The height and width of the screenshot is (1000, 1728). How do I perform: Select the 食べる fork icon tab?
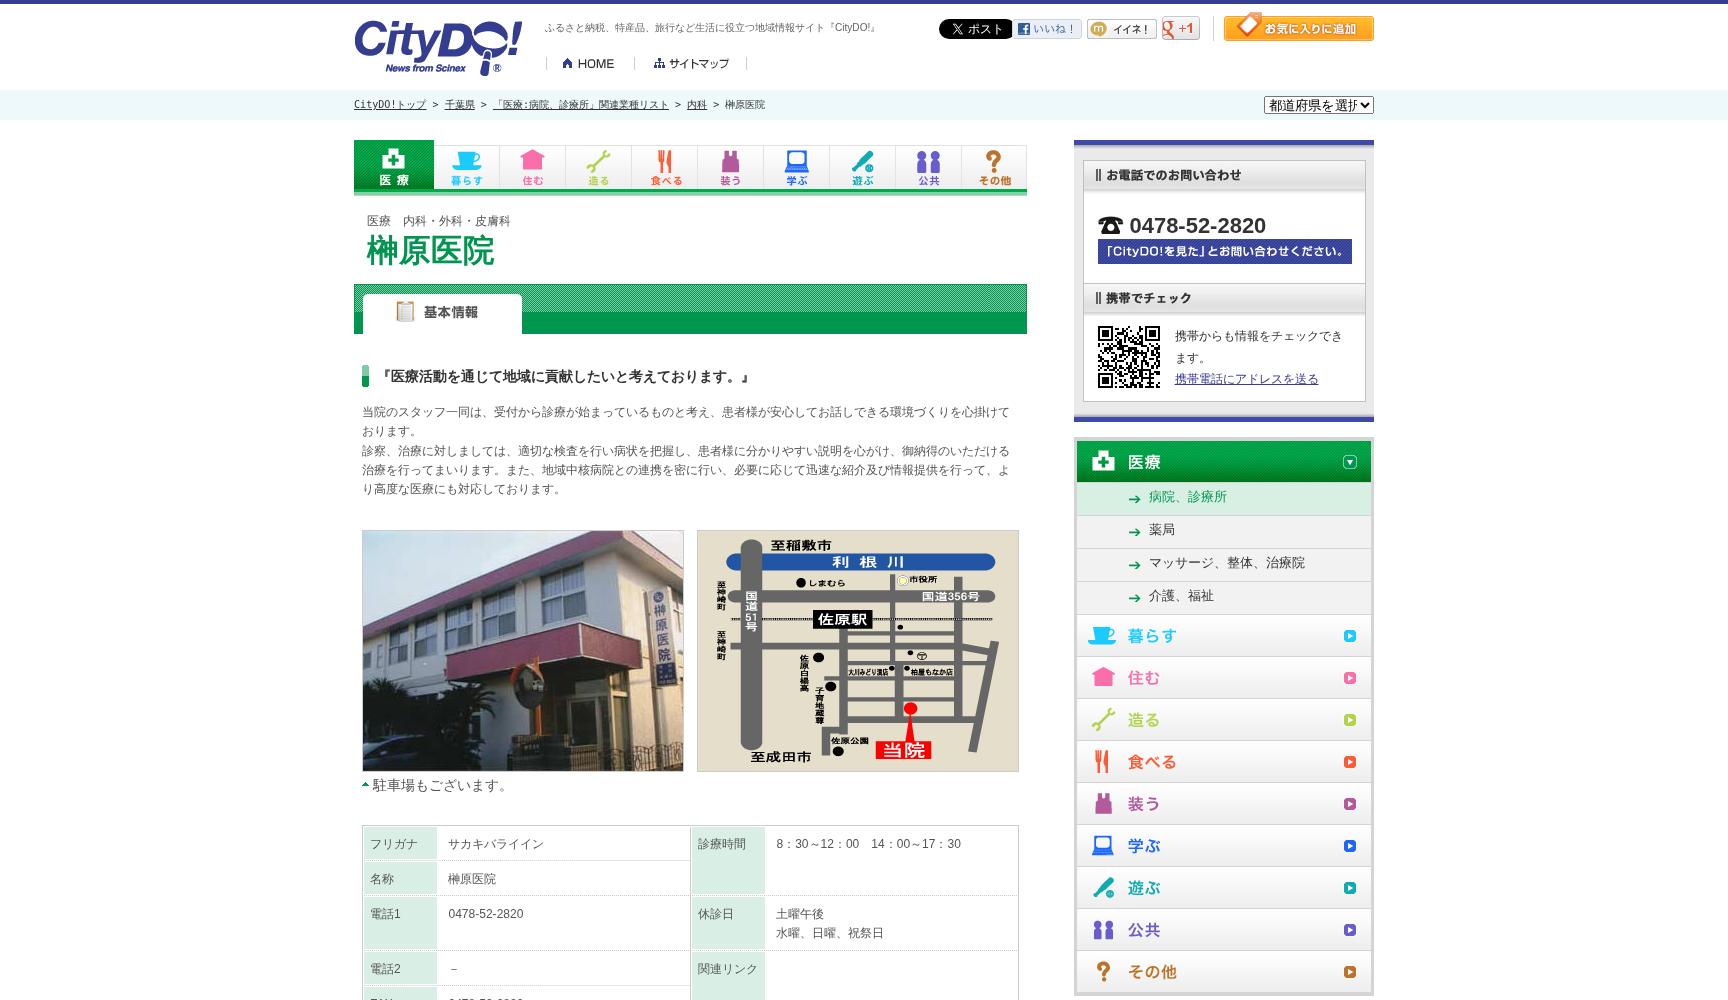coord(665,167)
